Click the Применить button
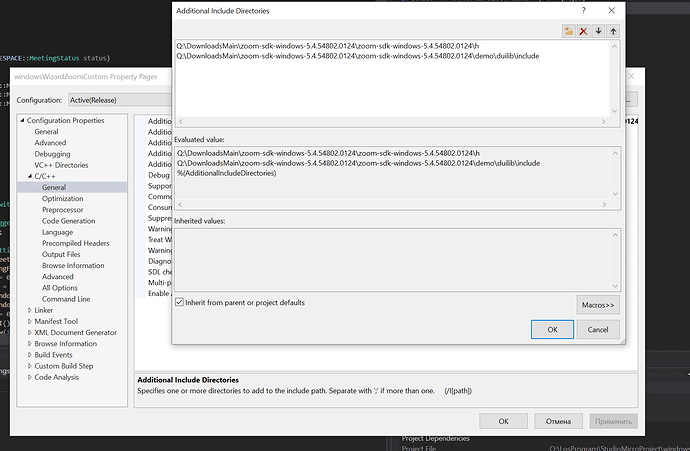The image size is (690, 451). [x=613, y=421]
